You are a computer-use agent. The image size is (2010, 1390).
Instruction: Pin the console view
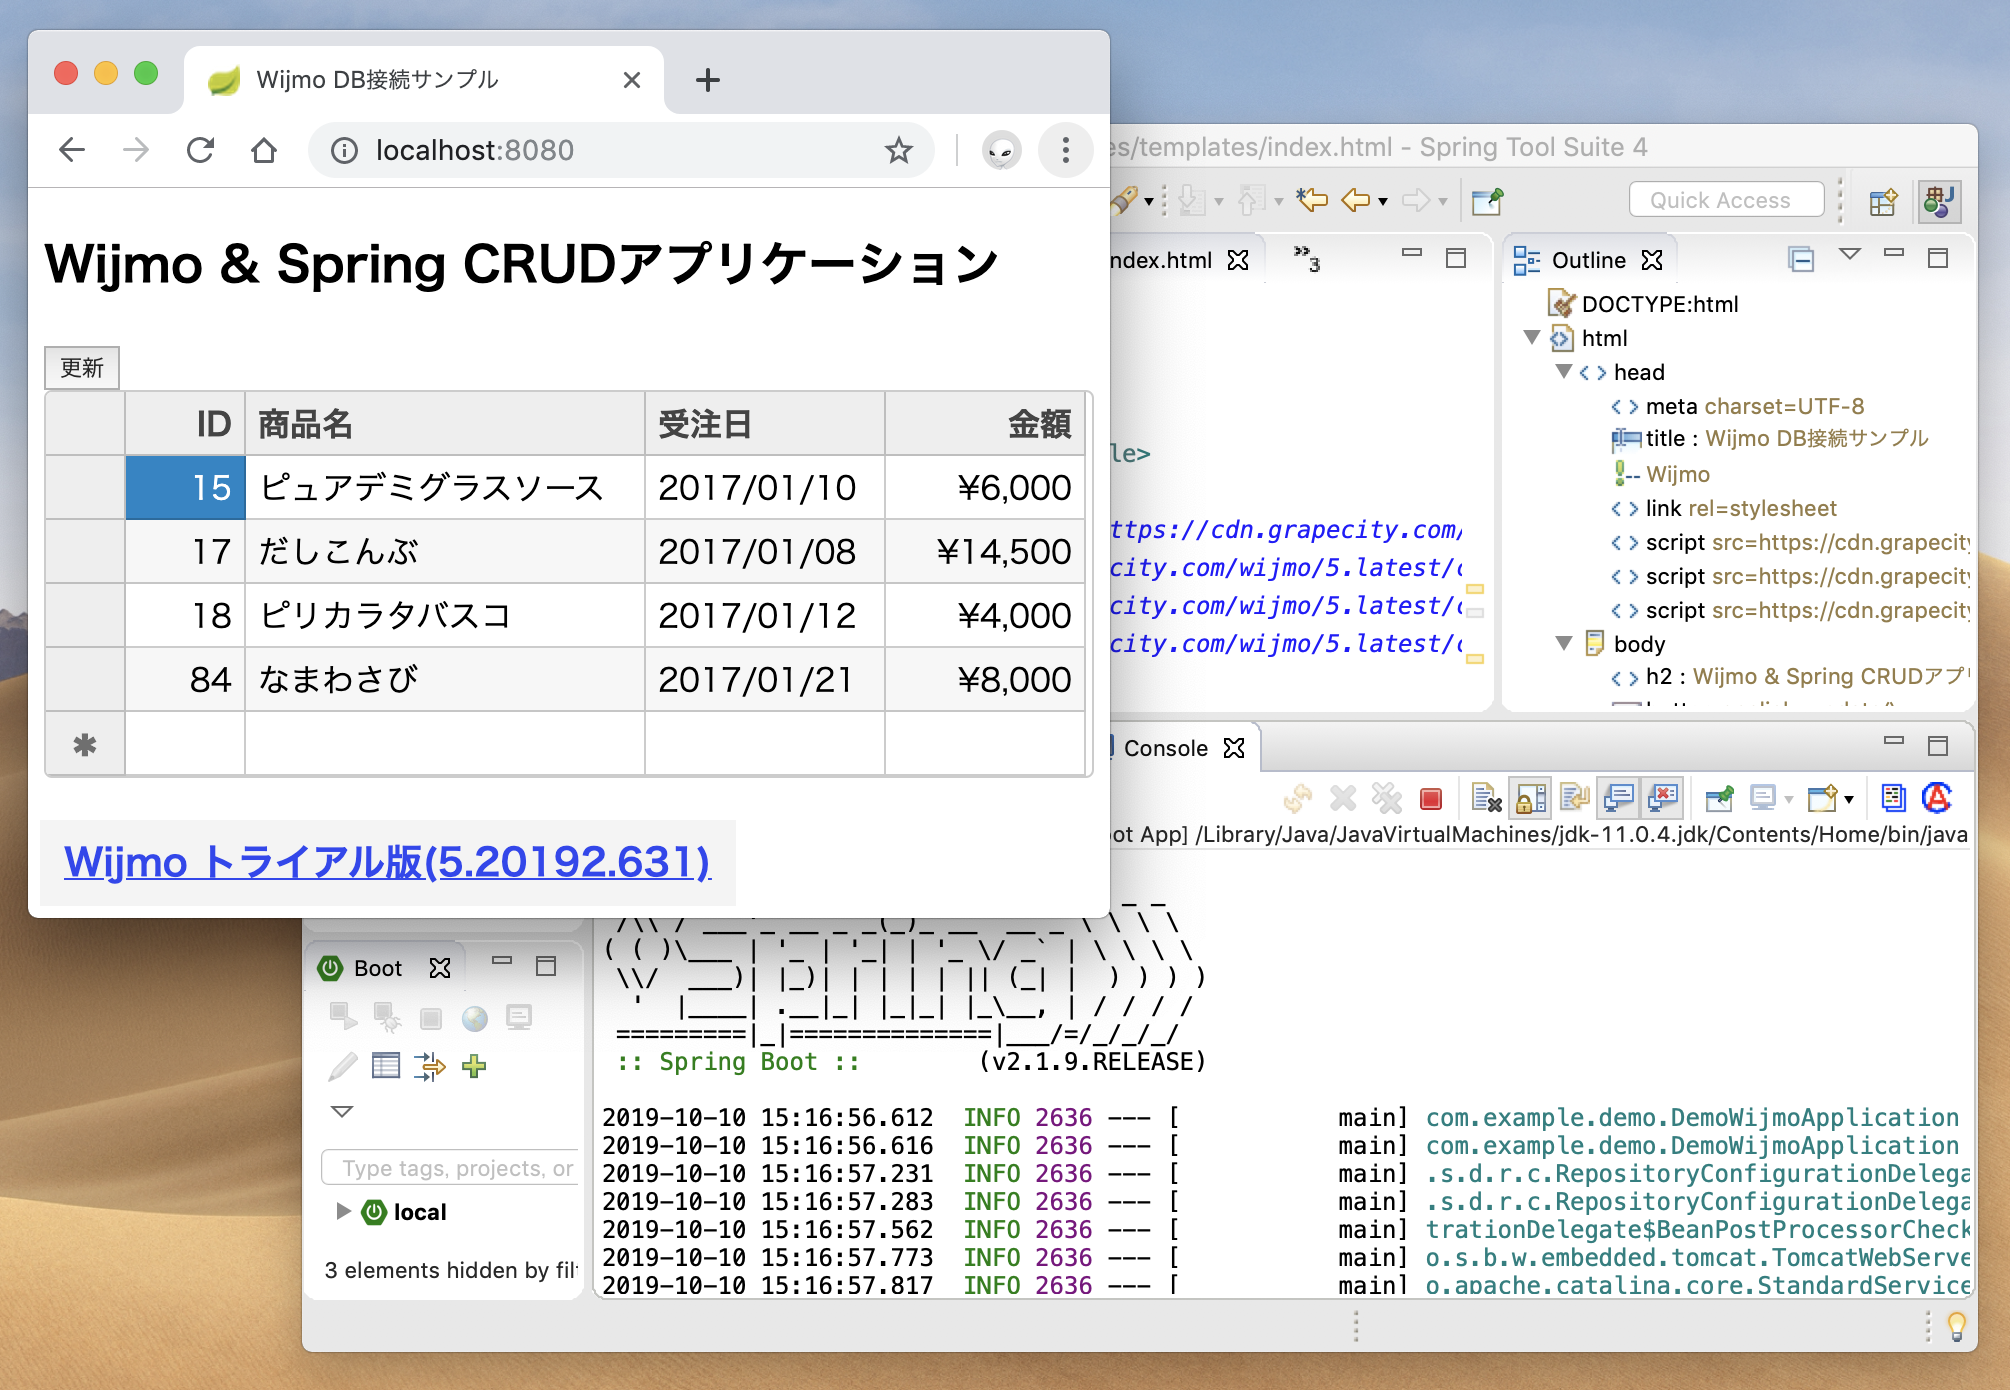coord(1719,798)
